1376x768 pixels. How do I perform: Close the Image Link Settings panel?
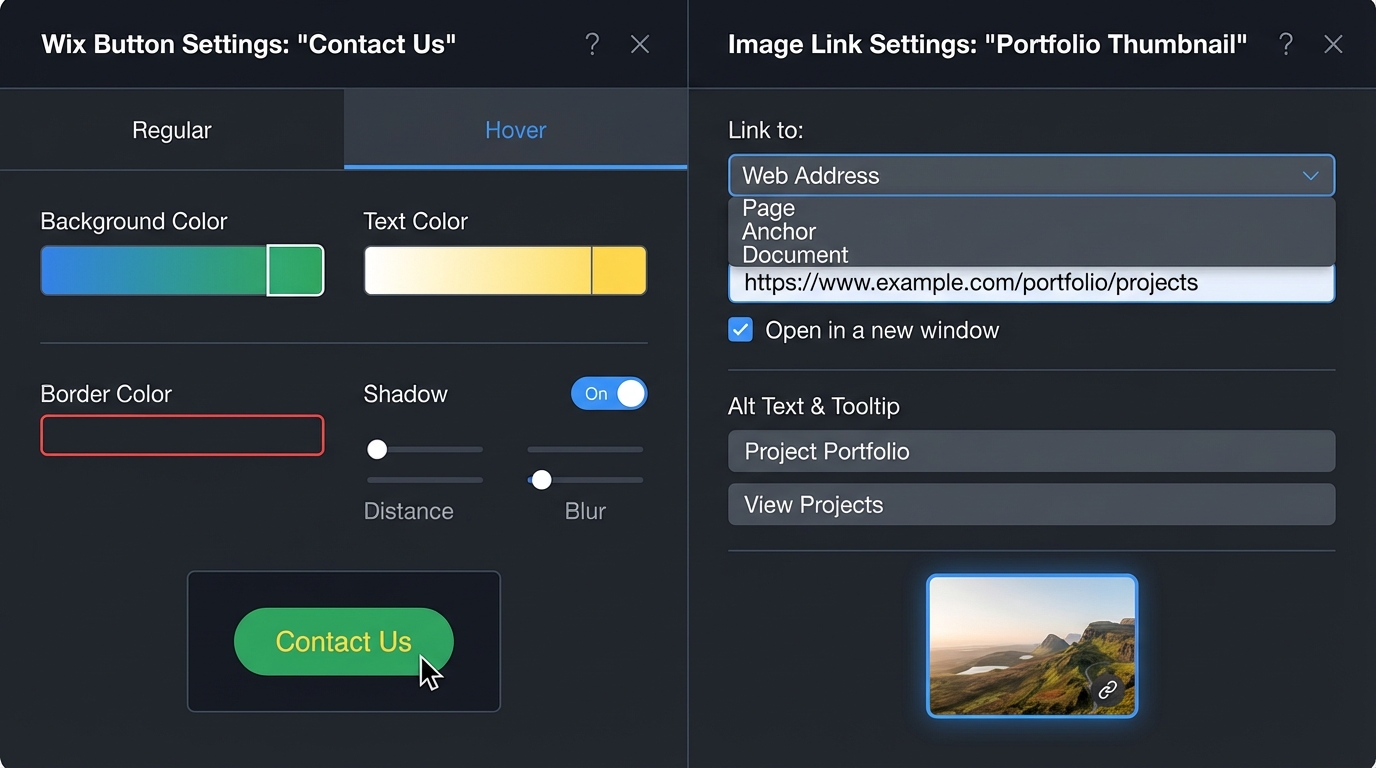click(x=1334, y=44)
